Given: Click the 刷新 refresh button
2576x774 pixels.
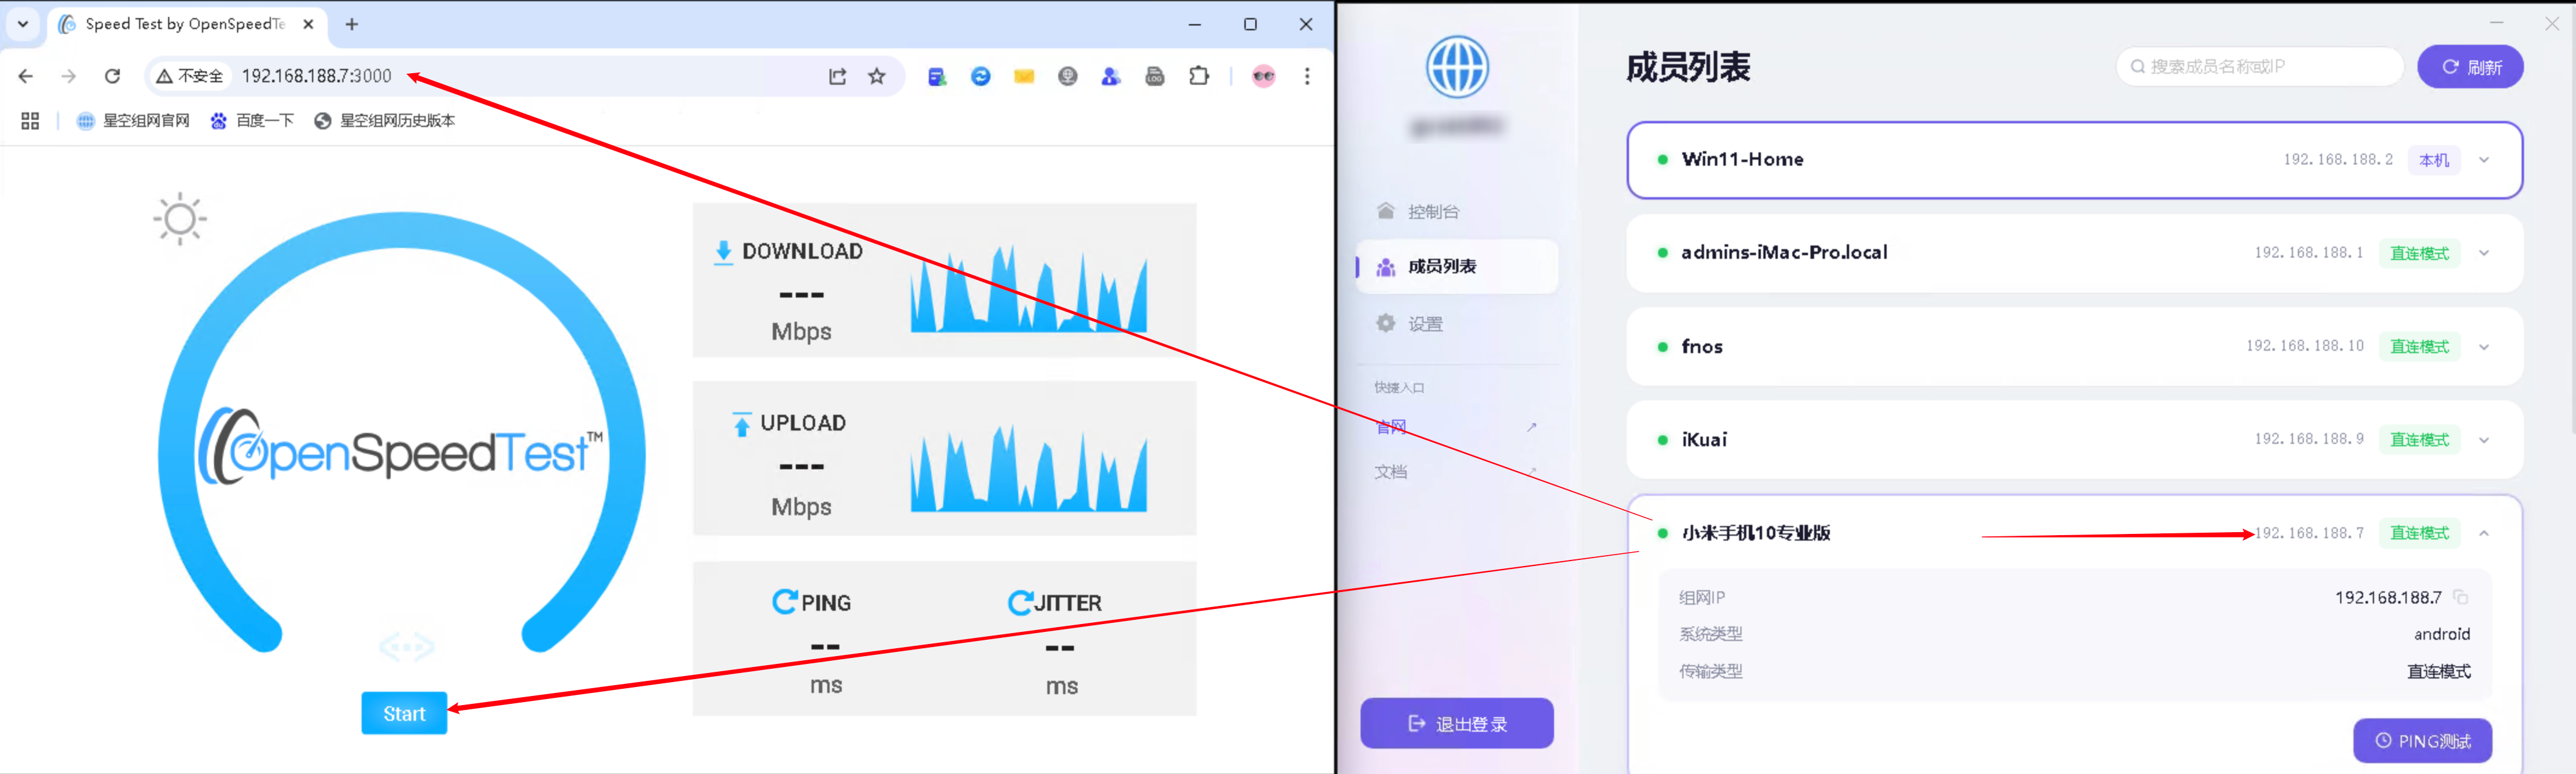Looking at the screenshot, I should tap(2469, 67).
